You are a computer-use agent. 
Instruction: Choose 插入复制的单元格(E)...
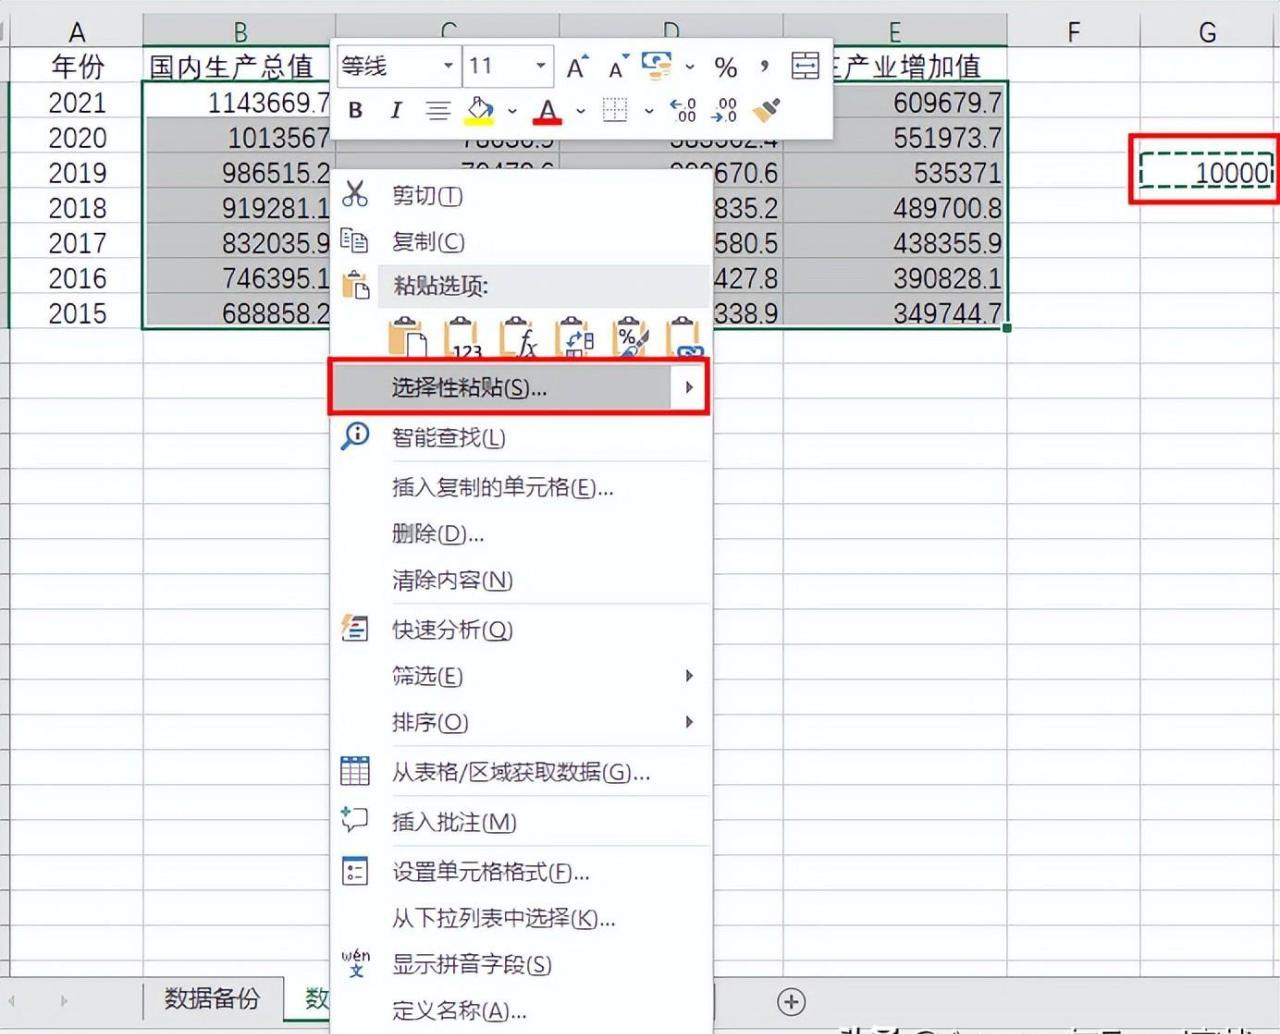pyautogui.click(x=521, y=487)
